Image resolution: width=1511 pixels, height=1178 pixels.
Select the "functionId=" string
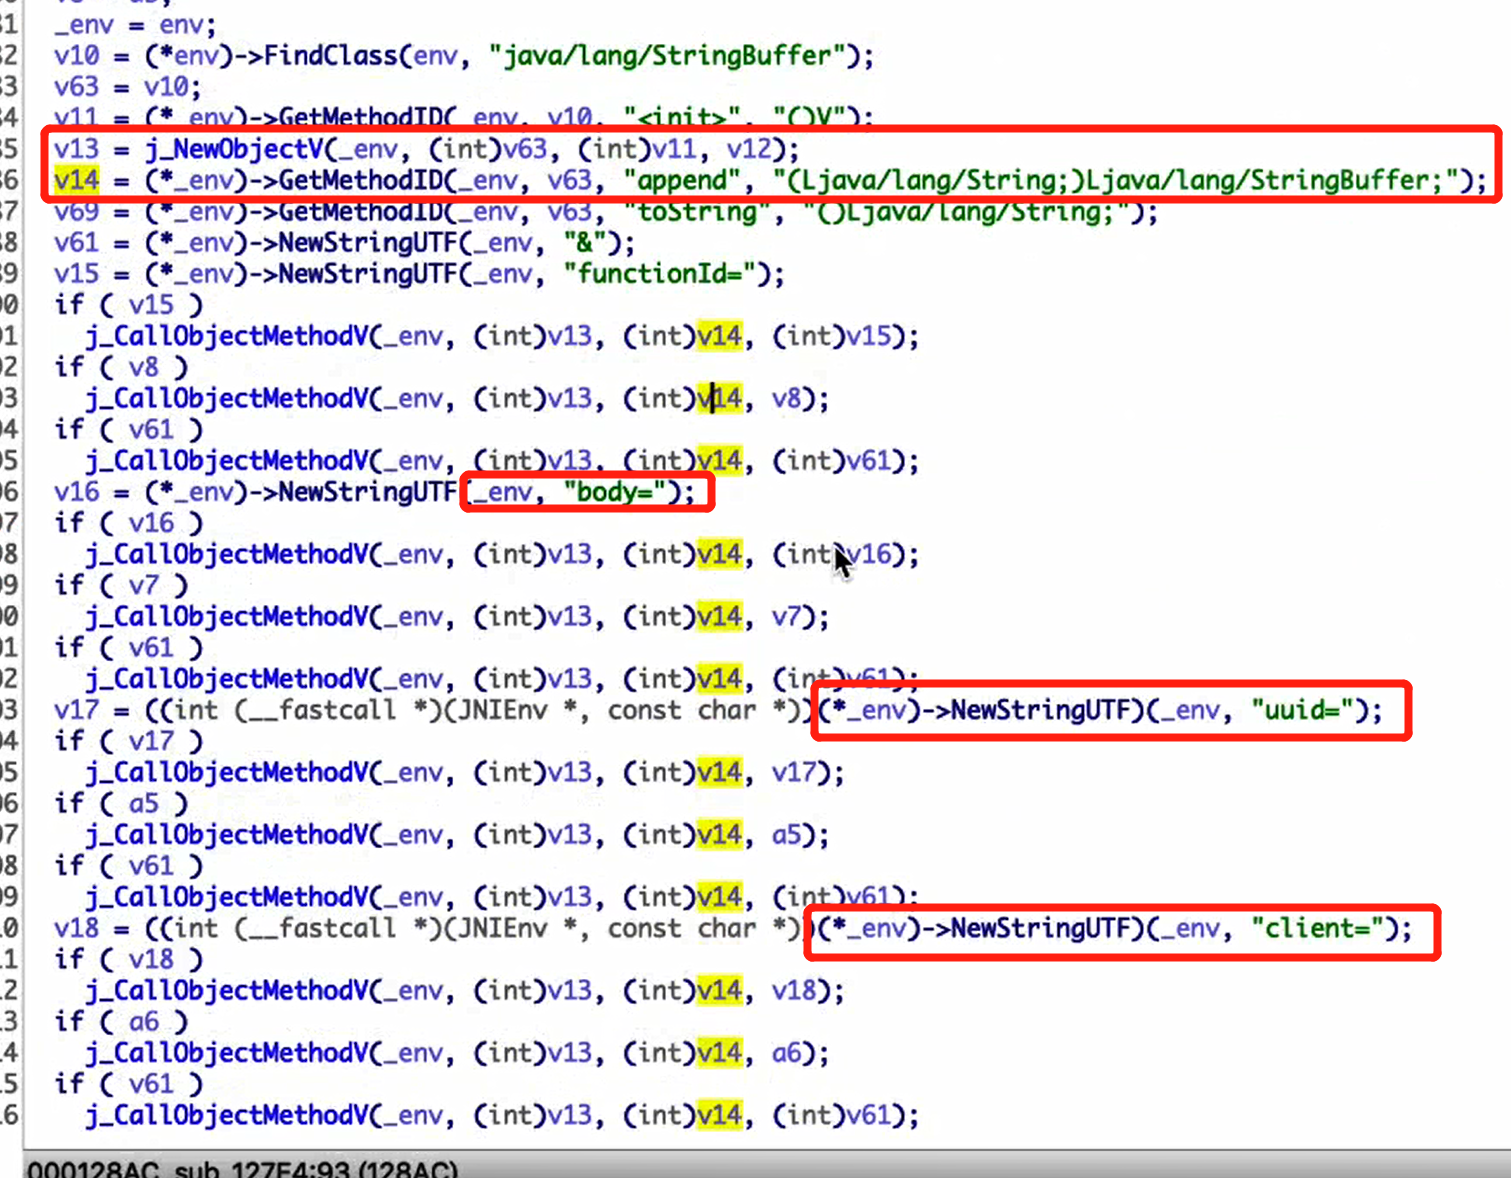coord(660,274)
